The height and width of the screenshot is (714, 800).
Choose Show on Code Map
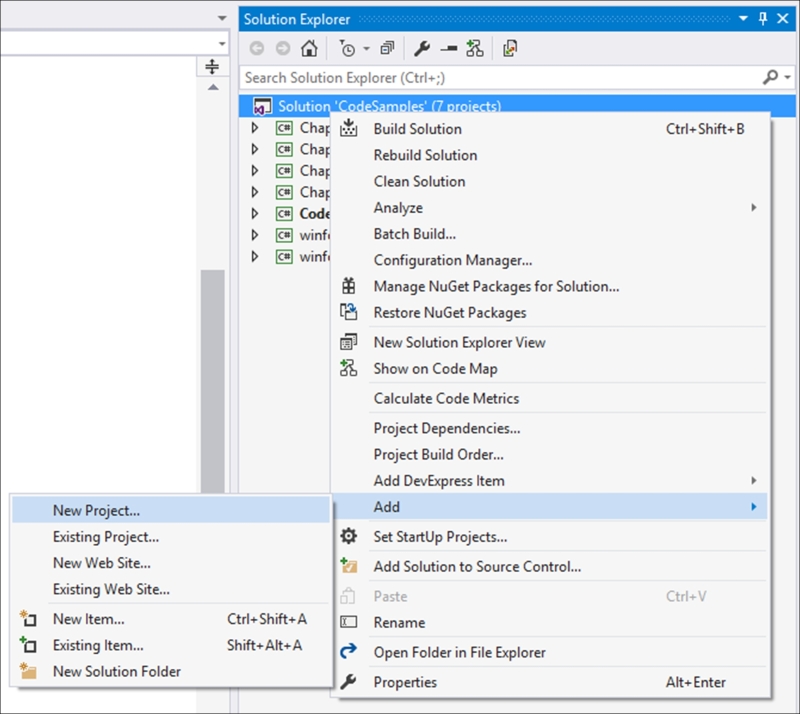(x=550, y=369)
